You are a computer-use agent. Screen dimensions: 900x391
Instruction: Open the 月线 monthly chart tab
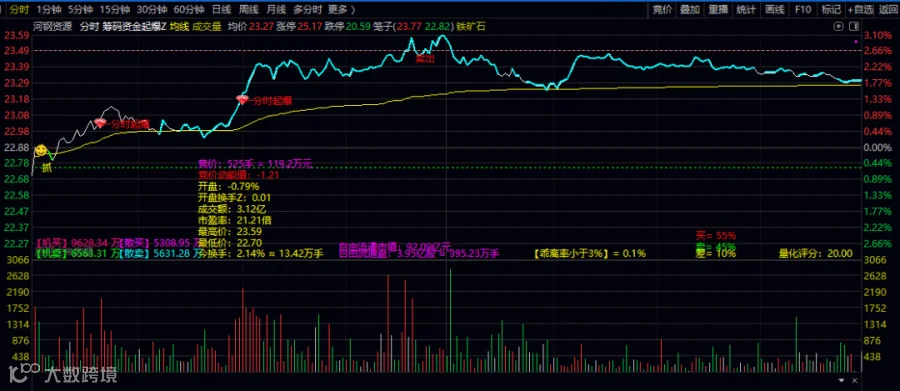click(x=276, y=9)
